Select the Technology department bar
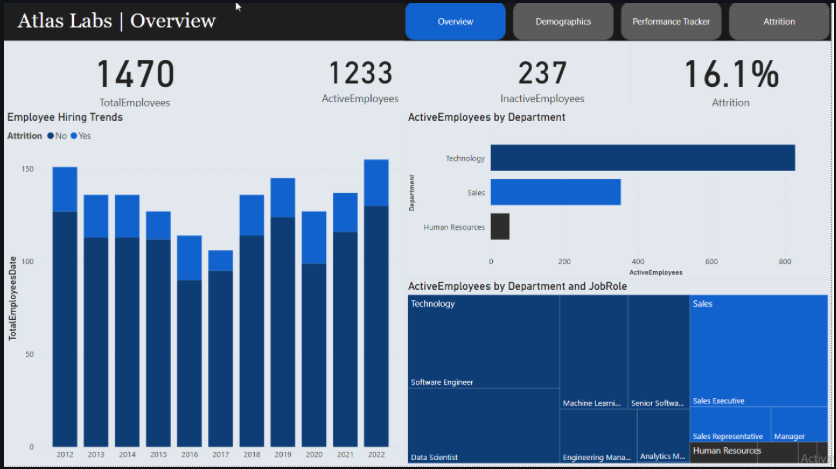The width and height of the screenshot is (836, 469). [x=642, y=158]
